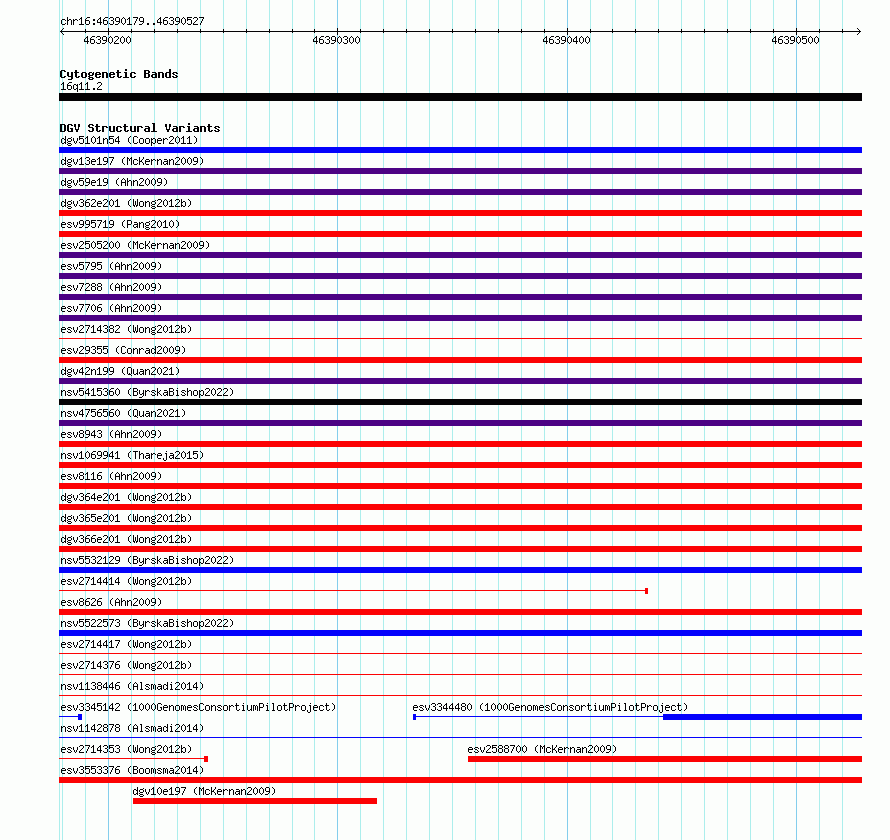Open dgv362e201 (Wong2012b) variant

coord(126,203)
